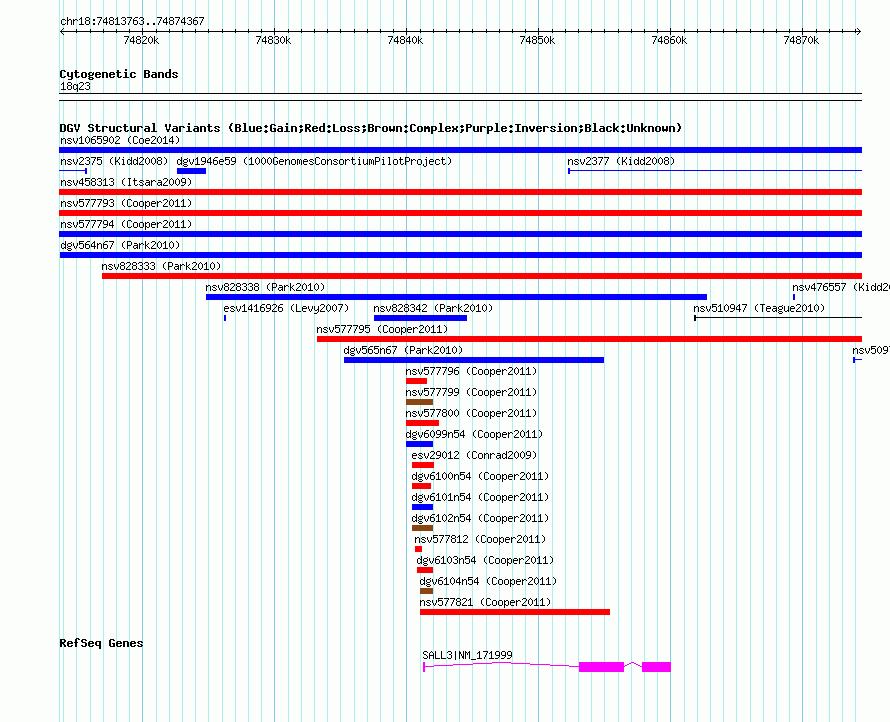Click the nsv577821 (Cooper2011) red bar

pos(515,612)
